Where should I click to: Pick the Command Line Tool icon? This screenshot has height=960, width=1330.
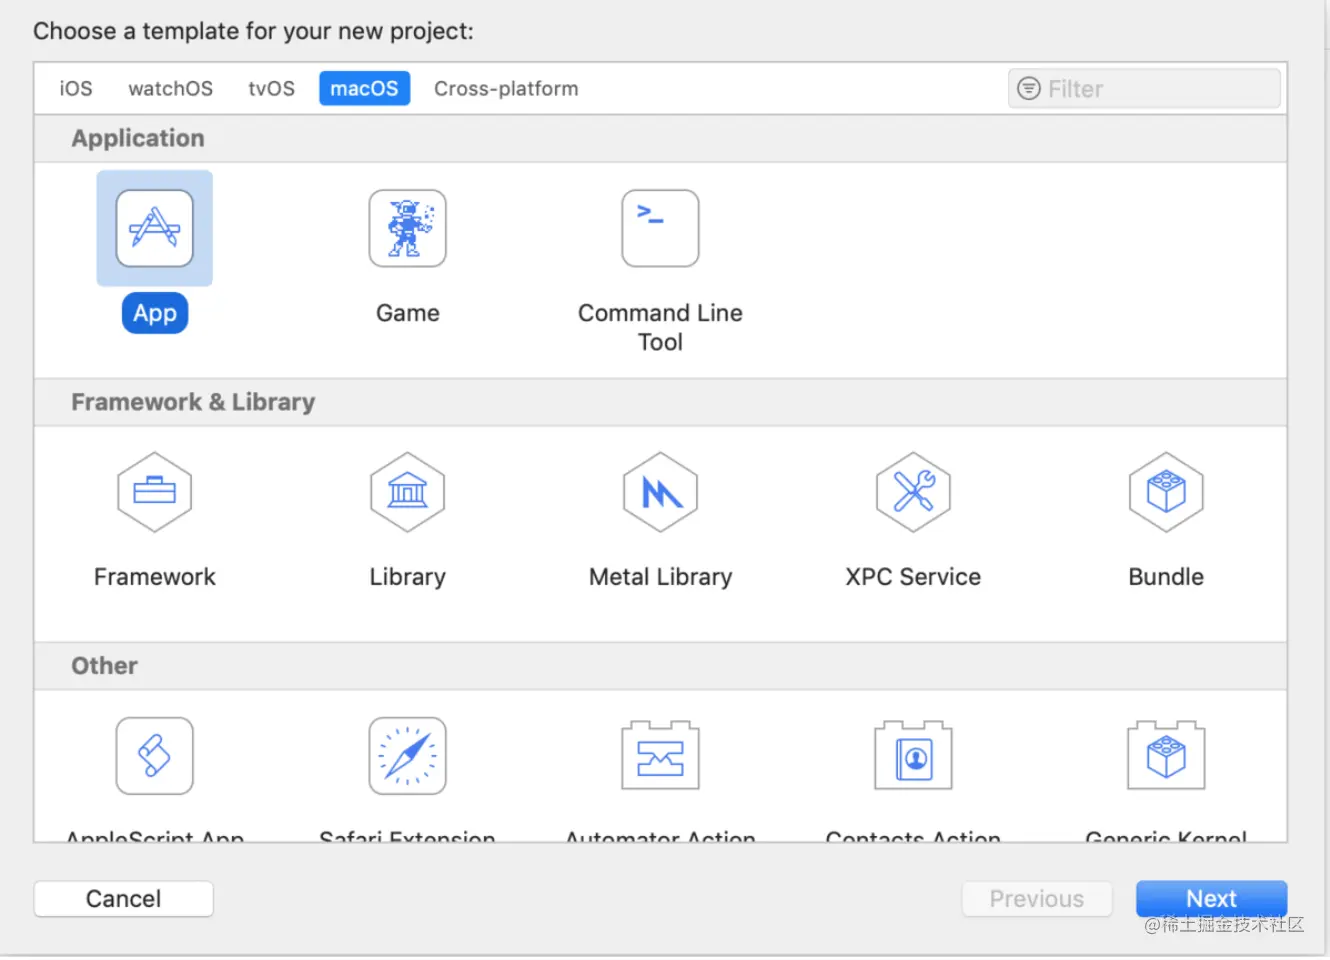click(x=660, y=228)
